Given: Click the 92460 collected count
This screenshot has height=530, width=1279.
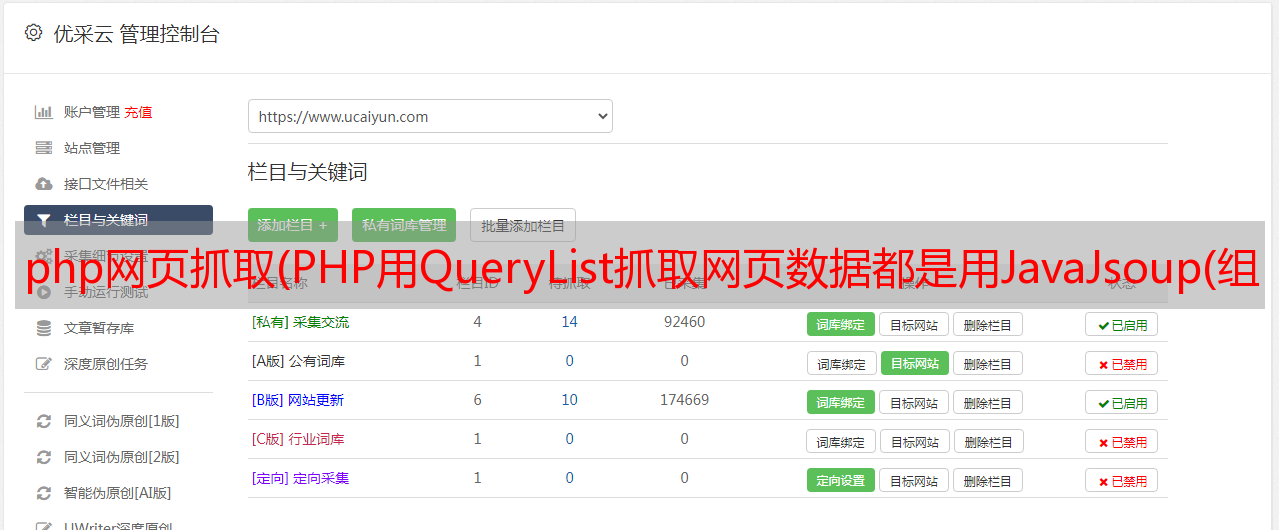Looking at the screenshot, I should 684,322.
